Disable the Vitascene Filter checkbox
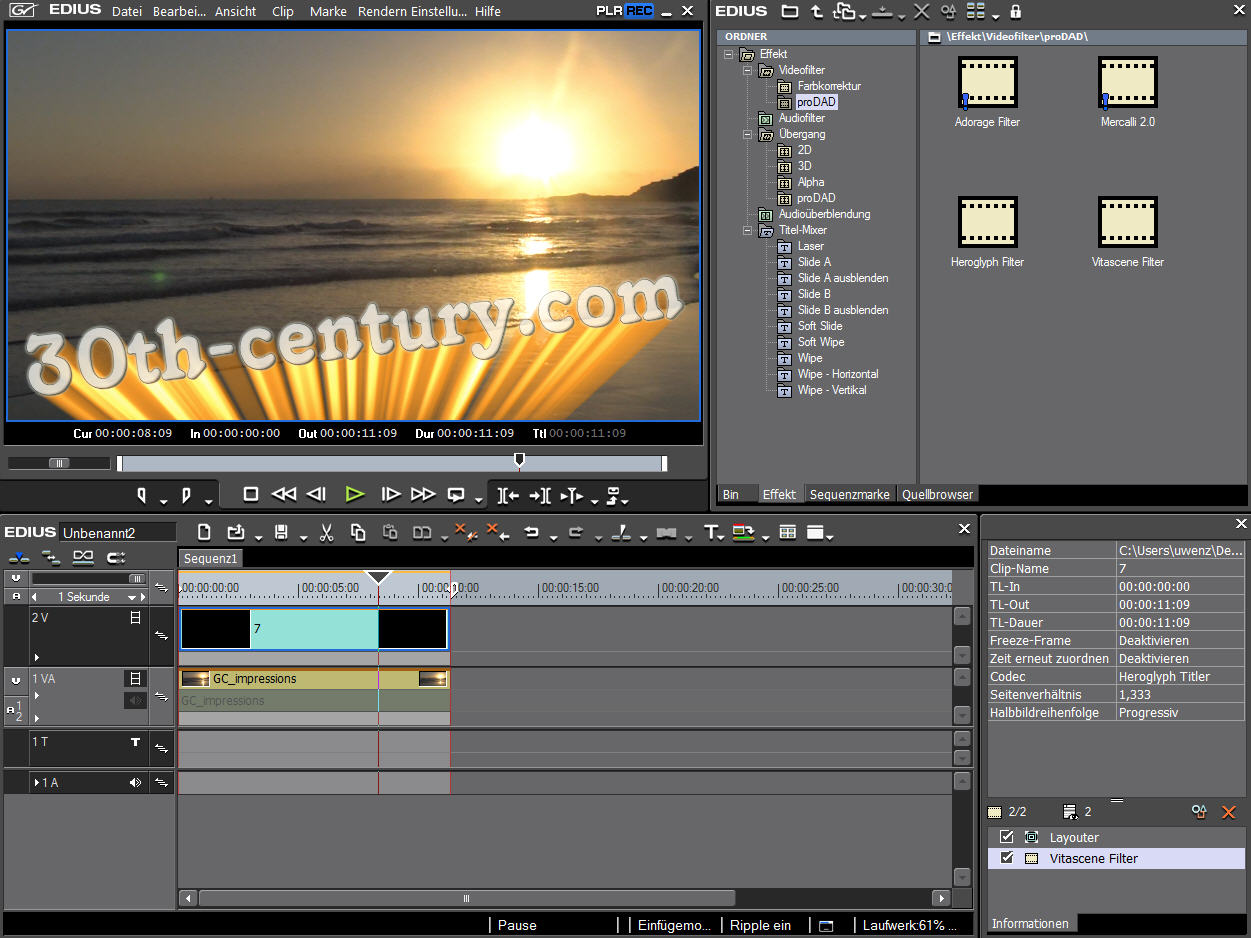 pyautogui.click(x=1007, y=858)
